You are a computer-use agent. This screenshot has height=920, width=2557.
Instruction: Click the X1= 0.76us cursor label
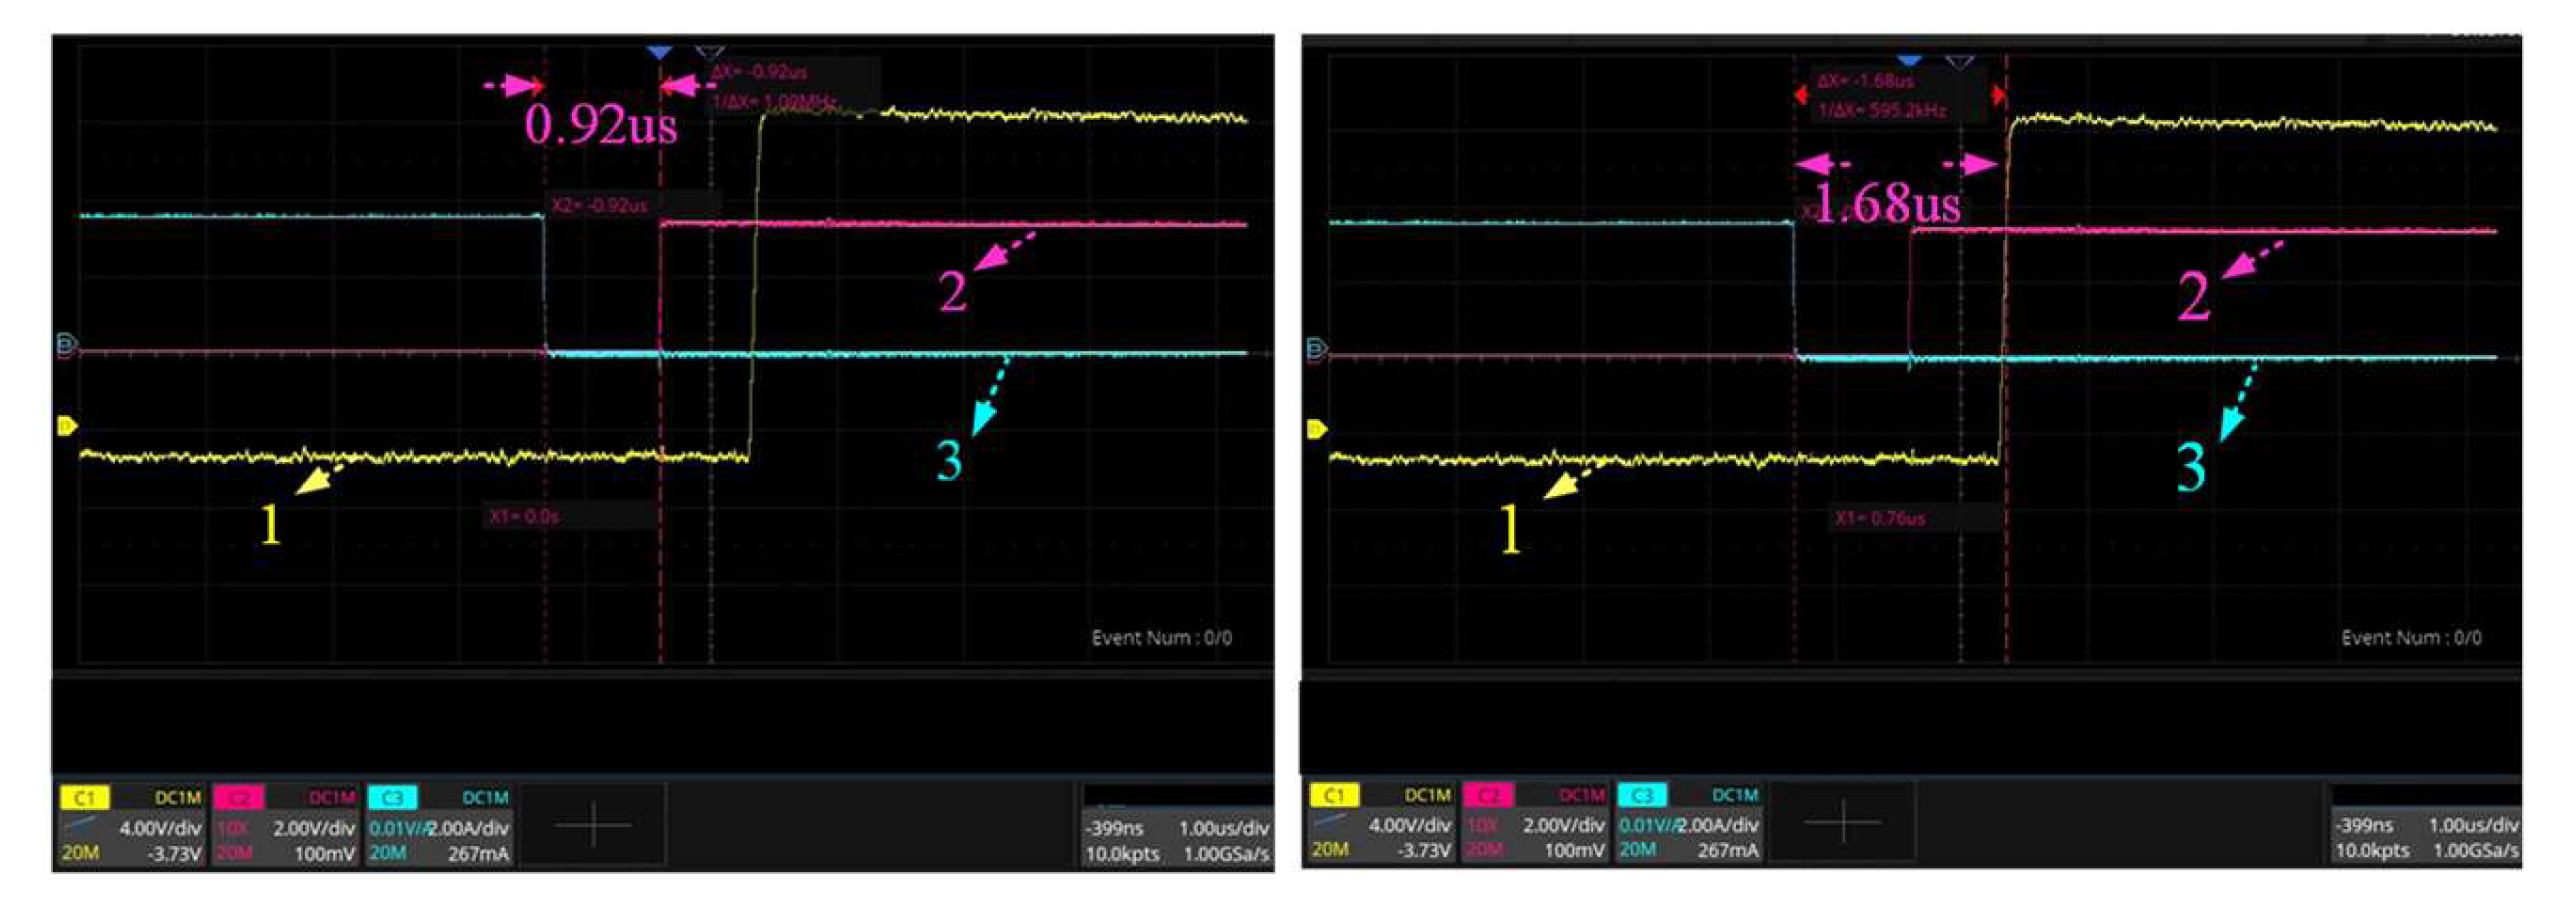1879,518
